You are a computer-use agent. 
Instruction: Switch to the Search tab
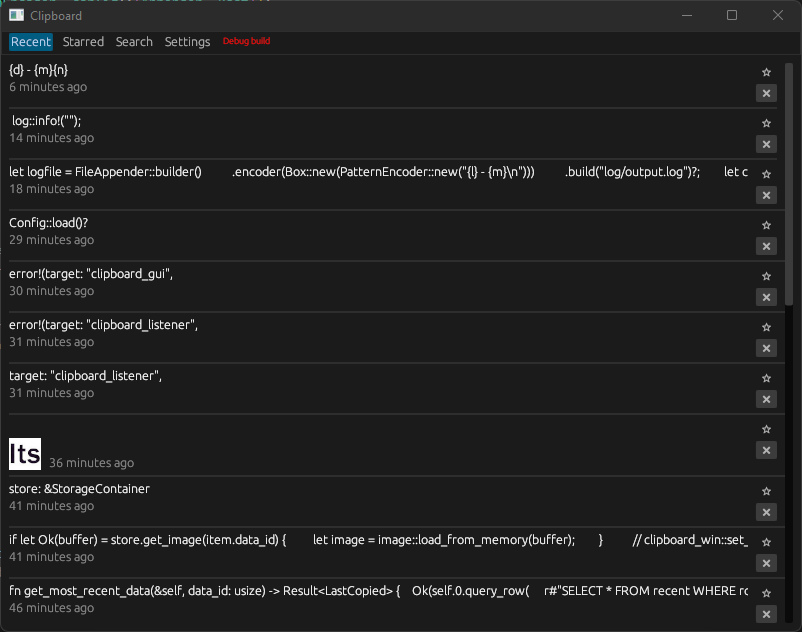134,42
